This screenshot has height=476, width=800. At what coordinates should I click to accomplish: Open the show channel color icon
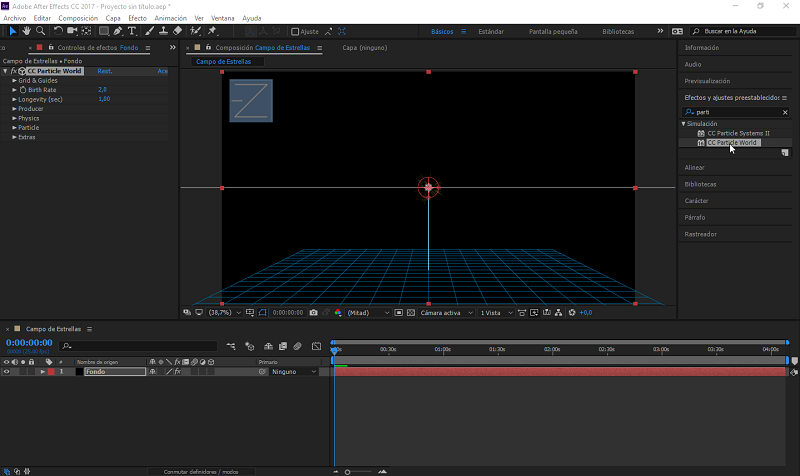(338, 313)
